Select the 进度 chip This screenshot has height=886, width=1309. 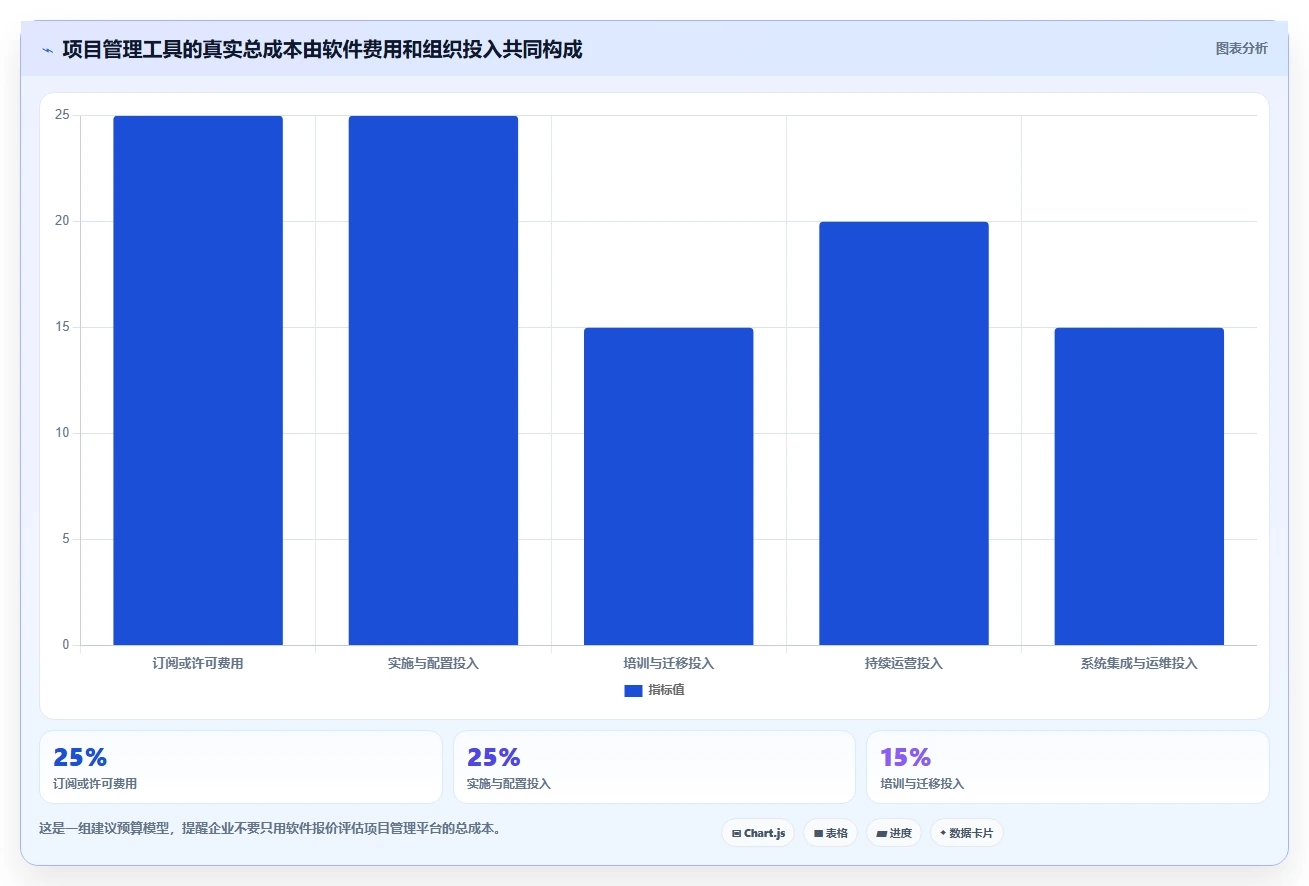coord(893,833)
